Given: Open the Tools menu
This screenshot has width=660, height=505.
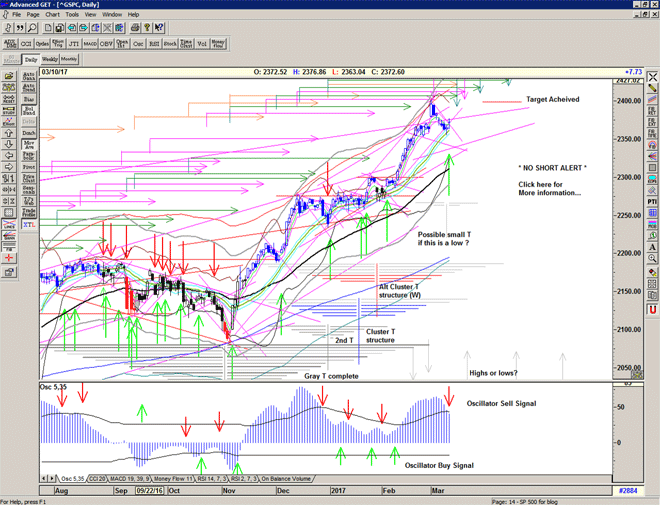Looking at the screenshot, I should tap(72, 15).
